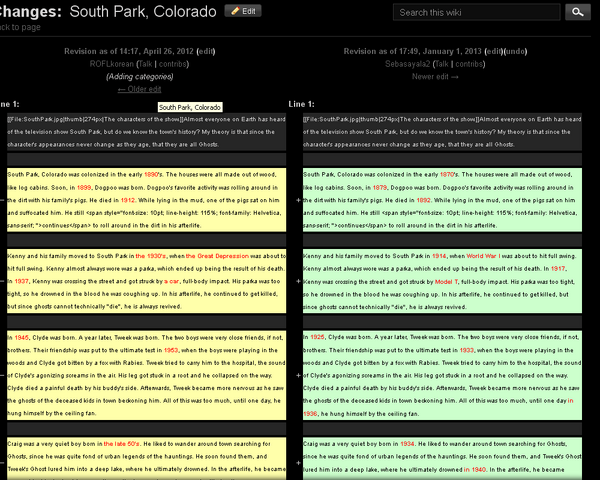
Task: Click red '1899' year in left diff
Action: click(84, 188)
